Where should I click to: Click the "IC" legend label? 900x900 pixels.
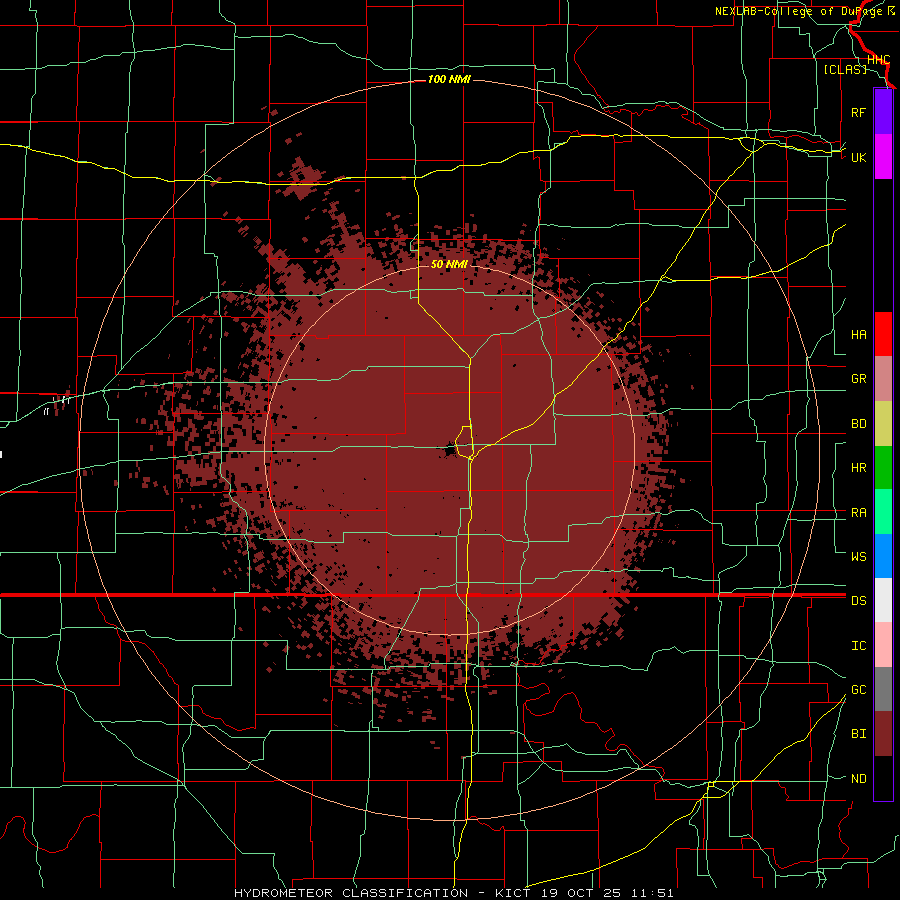(x=858, y=645)
